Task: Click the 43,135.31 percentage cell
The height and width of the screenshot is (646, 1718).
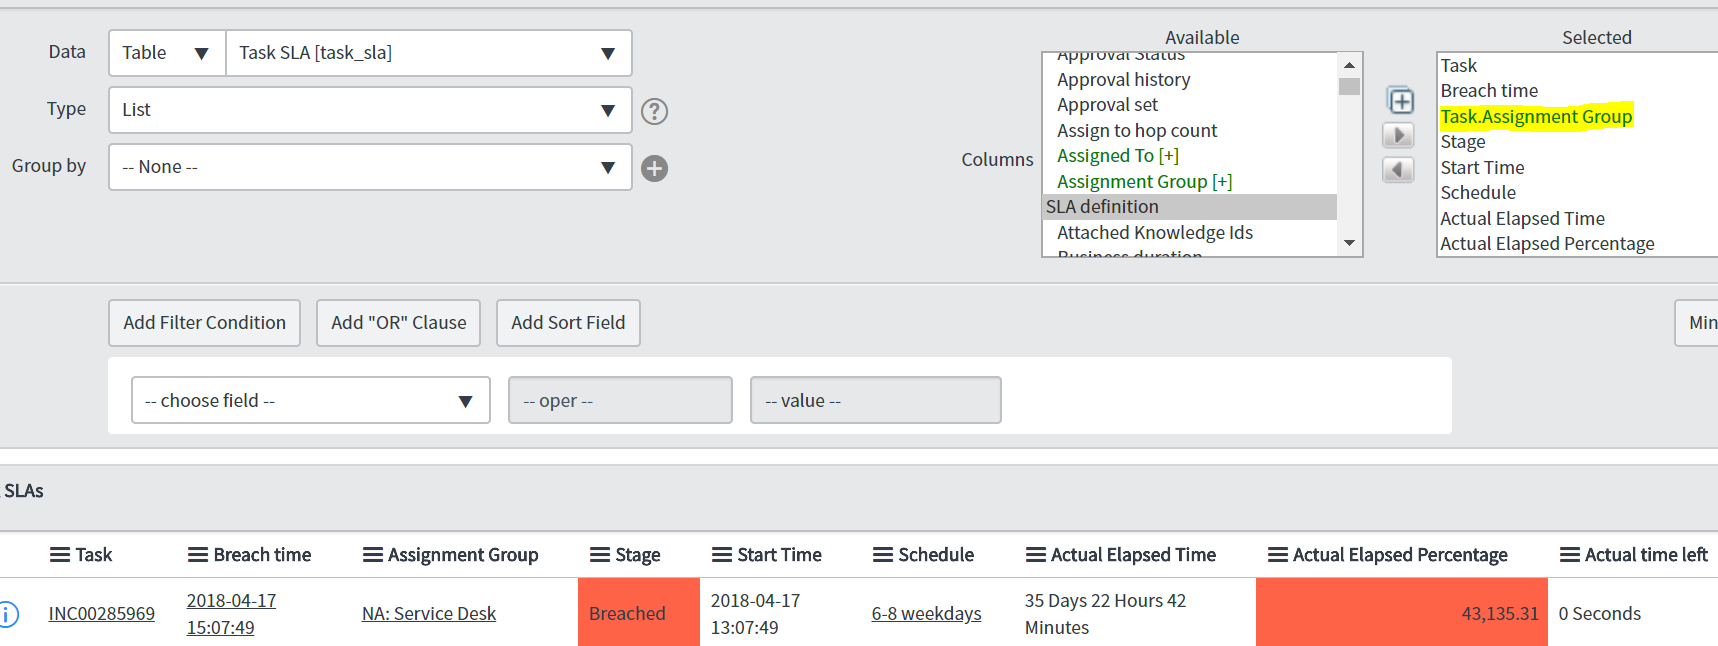Action: coord(1402,613)
